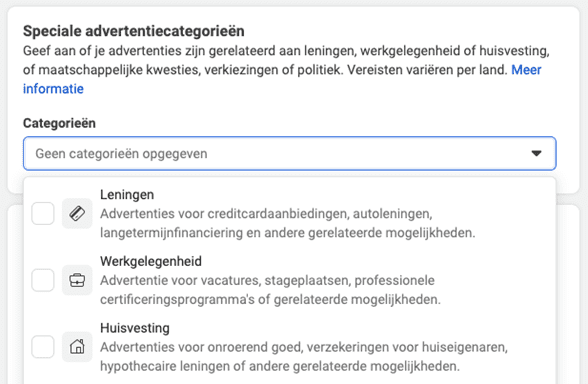Follow the blue 'informatie' link text

[x=53, y=89]
